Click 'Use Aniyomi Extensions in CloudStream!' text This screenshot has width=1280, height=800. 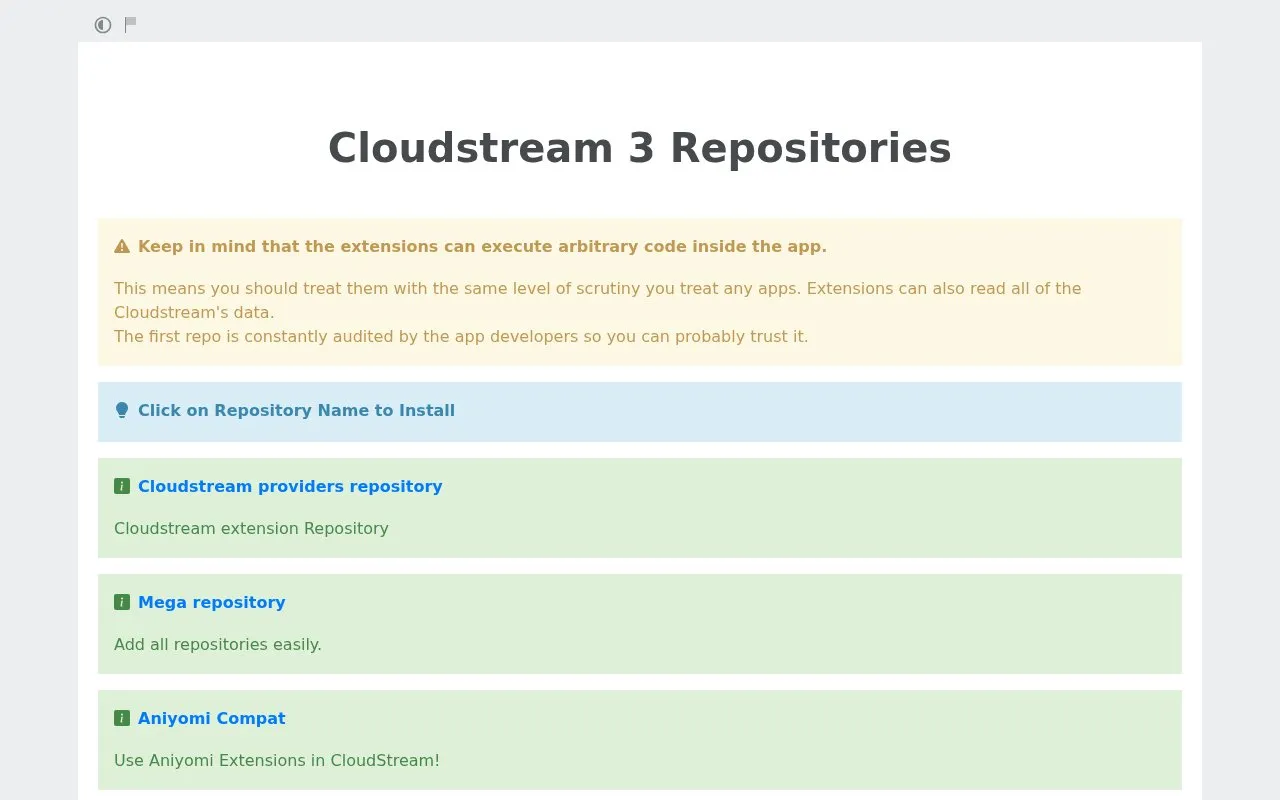(277, 760)
